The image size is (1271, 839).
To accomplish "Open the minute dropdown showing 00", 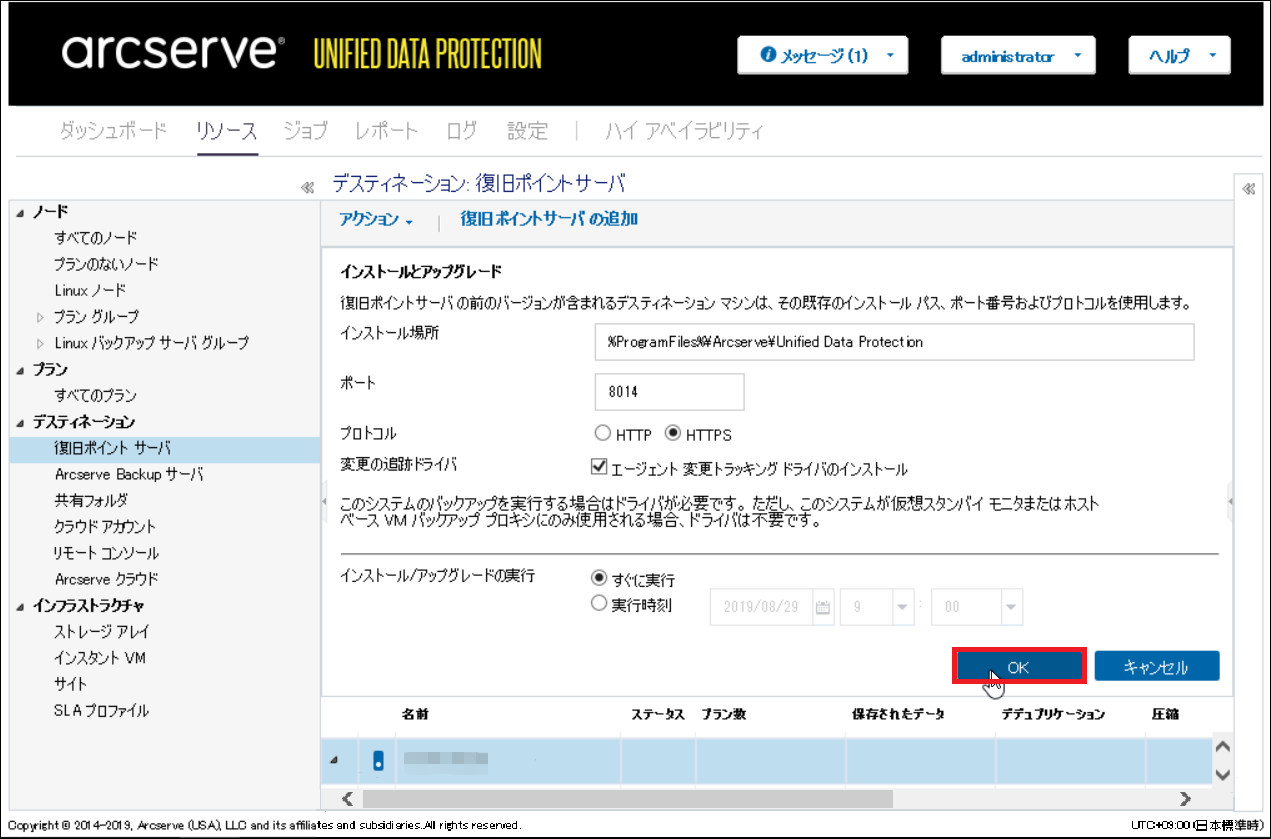I will click(1012, 607).
